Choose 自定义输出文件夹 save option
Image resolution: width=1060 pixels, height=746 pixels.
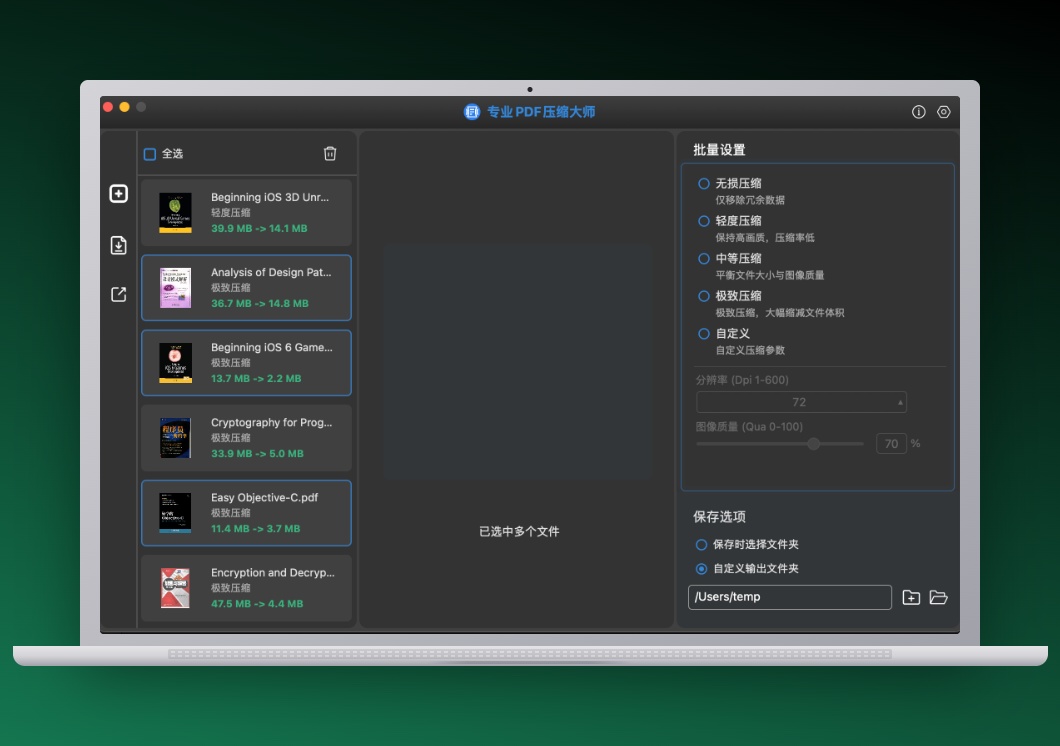[x=702, y=569]
